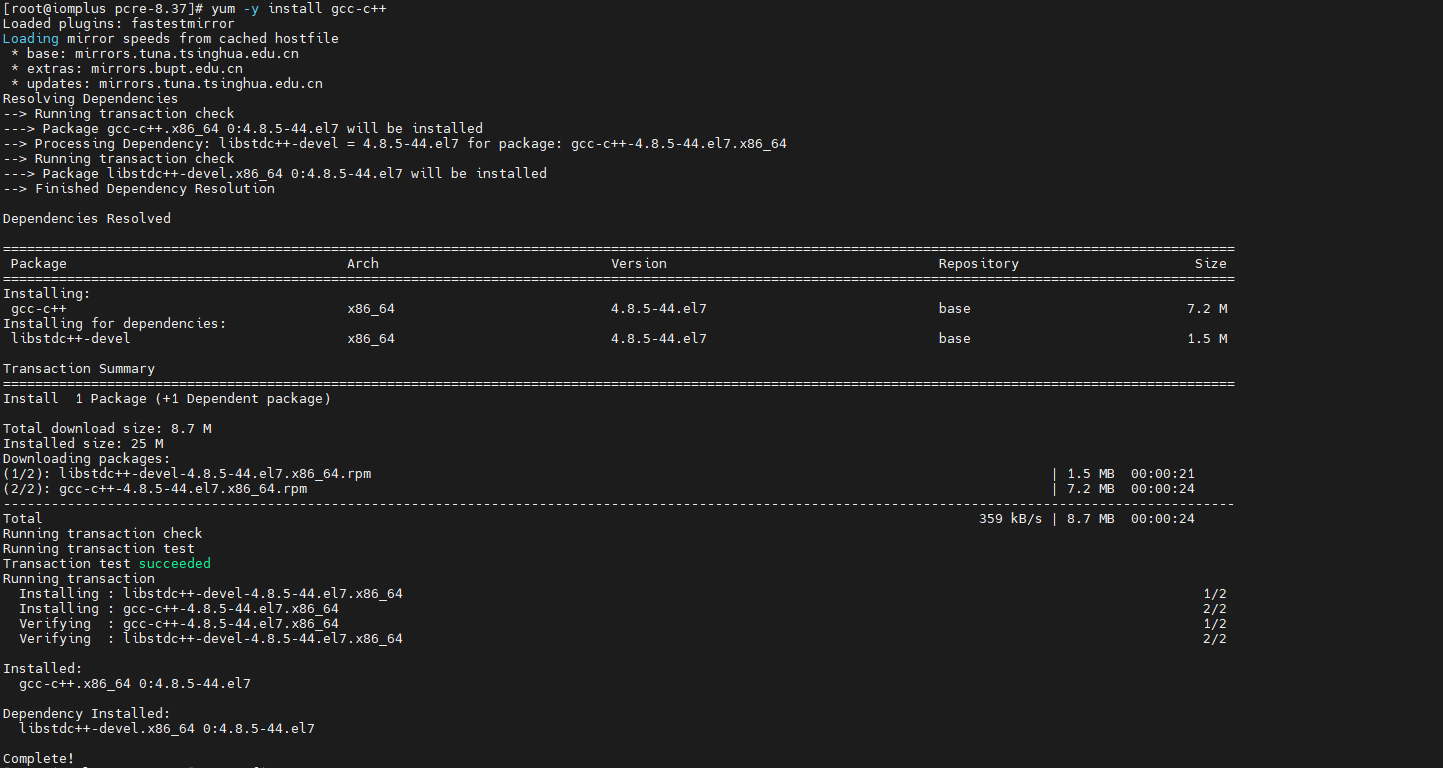Screen dimensions: 1443x768
Task: Click the cyan "Loading" word
Action: tap(30, 38)
